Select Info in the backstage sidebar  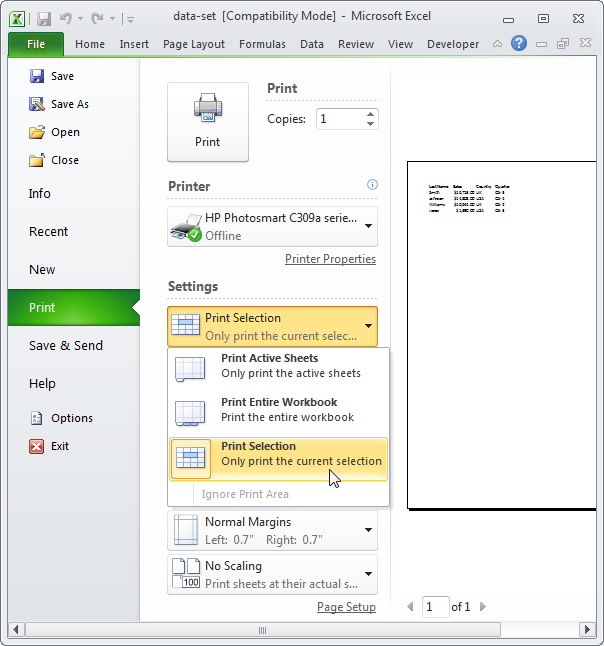(40, 194)
